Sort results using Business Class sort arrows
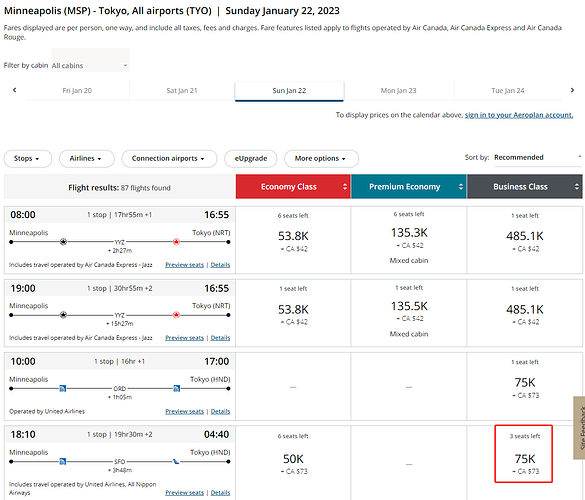 tap(576, 187)
